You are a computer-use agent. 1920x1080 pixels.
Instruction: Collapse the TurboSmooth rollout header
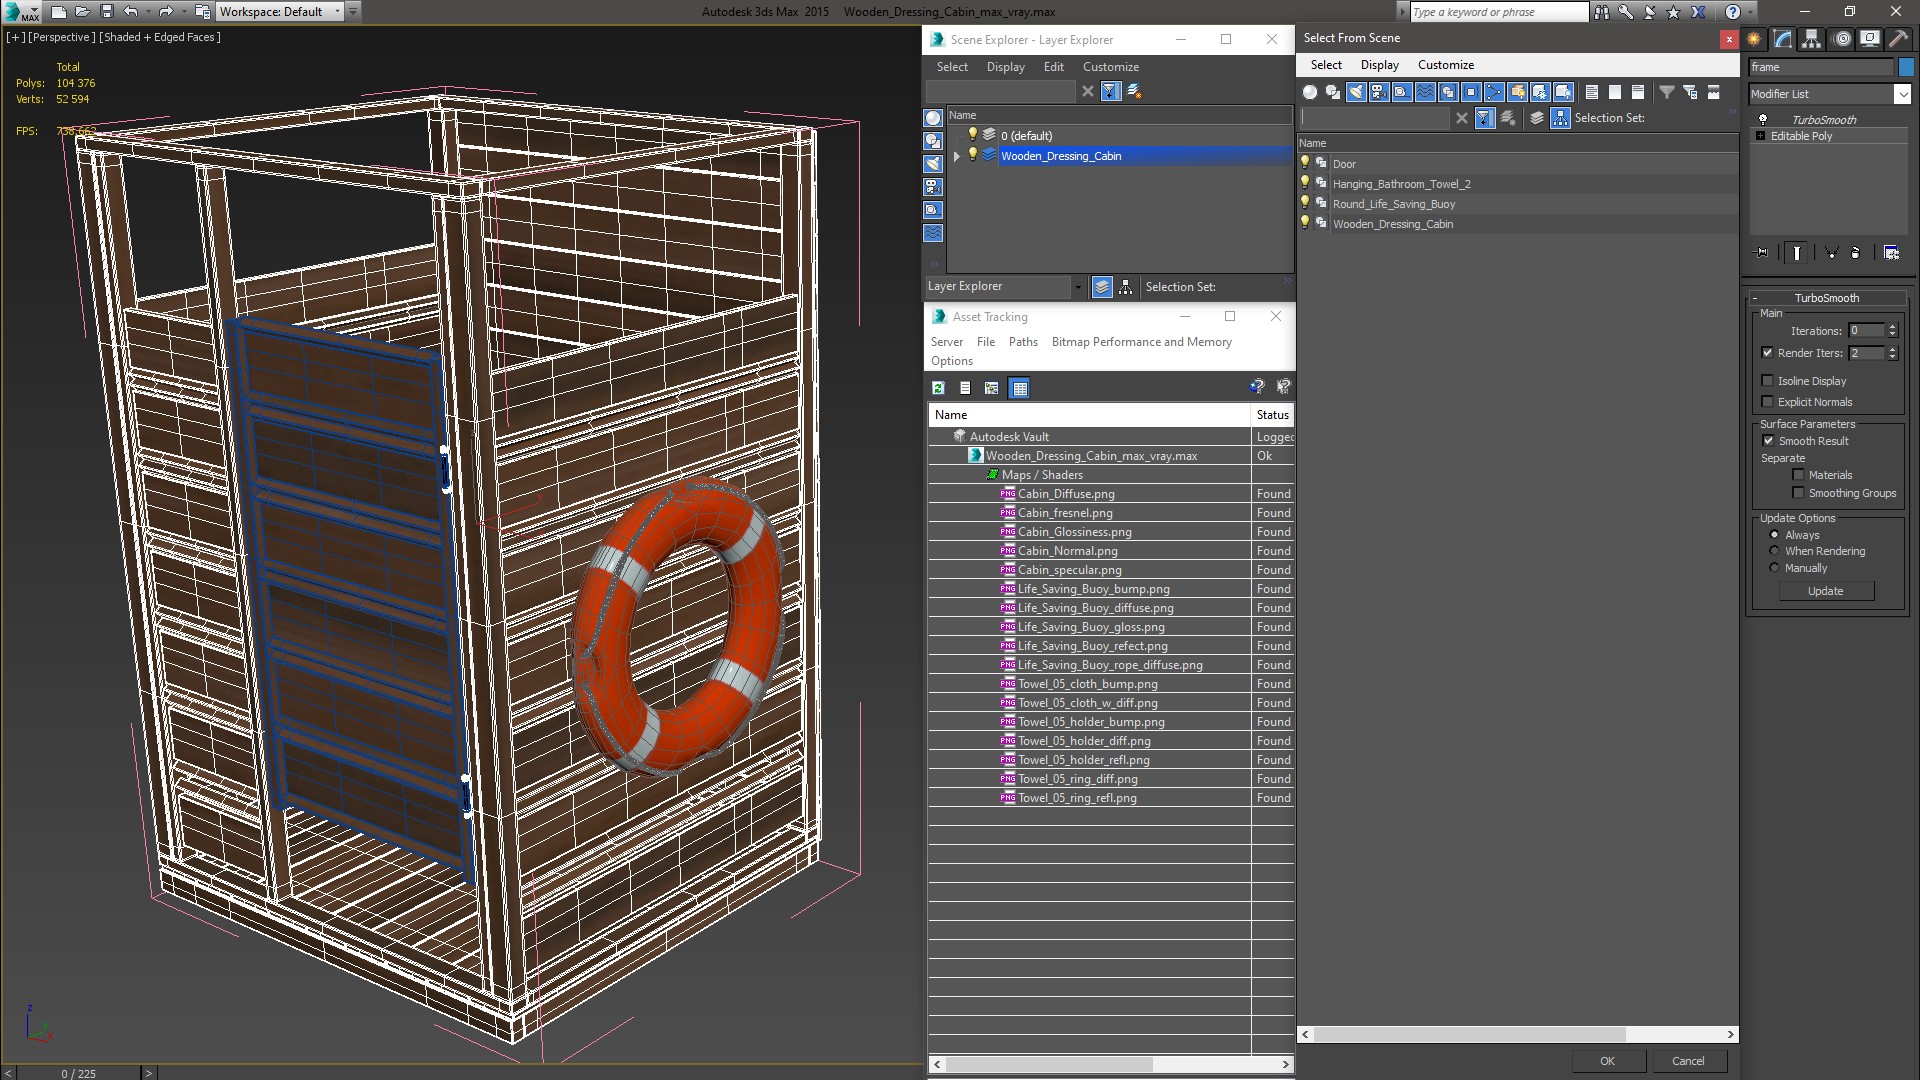click(1826, 298)
